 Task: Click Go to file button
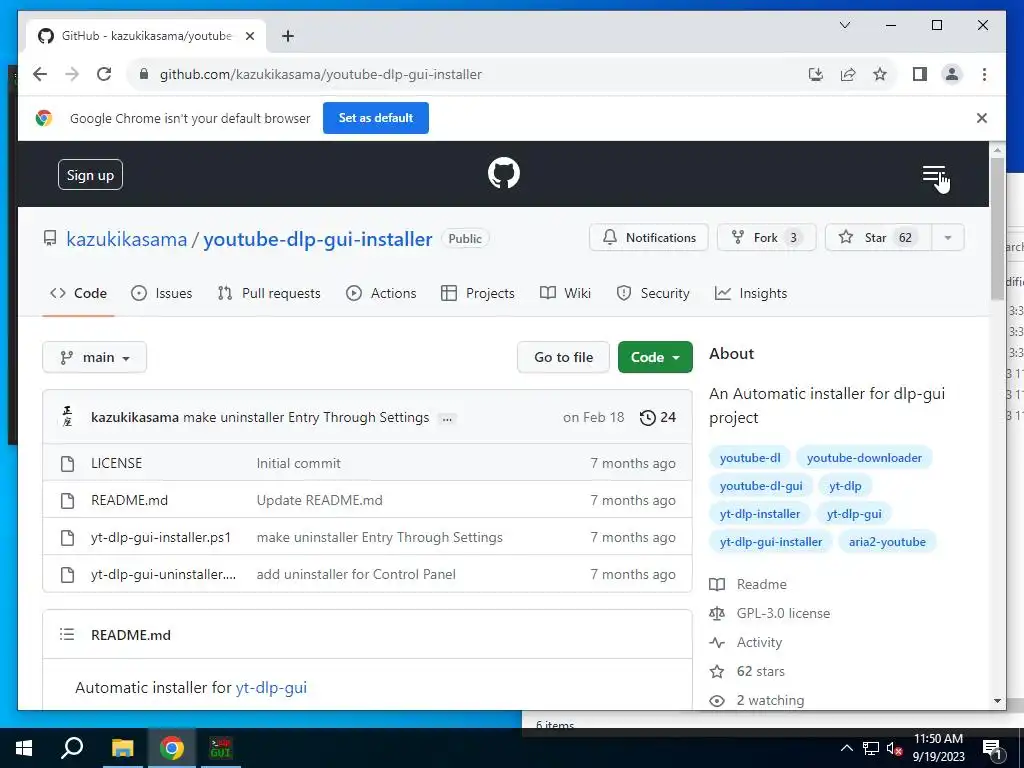pyautogui.click(x=564, y=357)
